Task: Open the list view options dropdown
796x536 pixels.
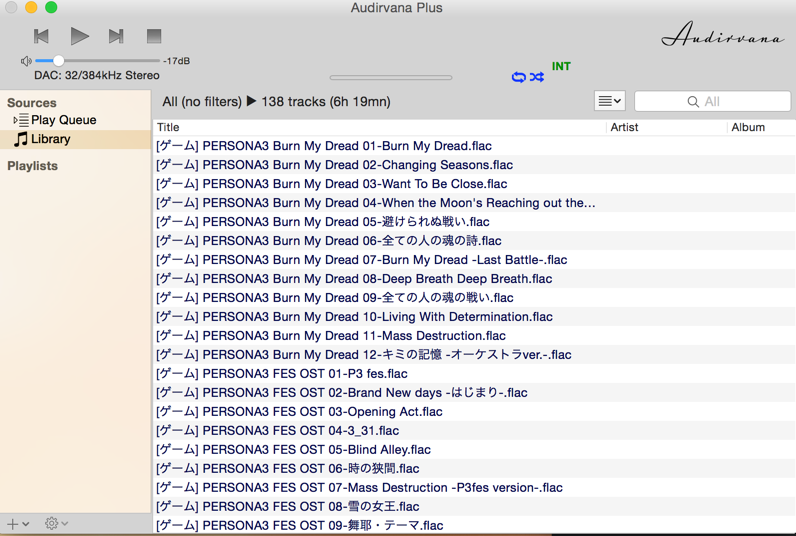Action: [x=610, y=101]
